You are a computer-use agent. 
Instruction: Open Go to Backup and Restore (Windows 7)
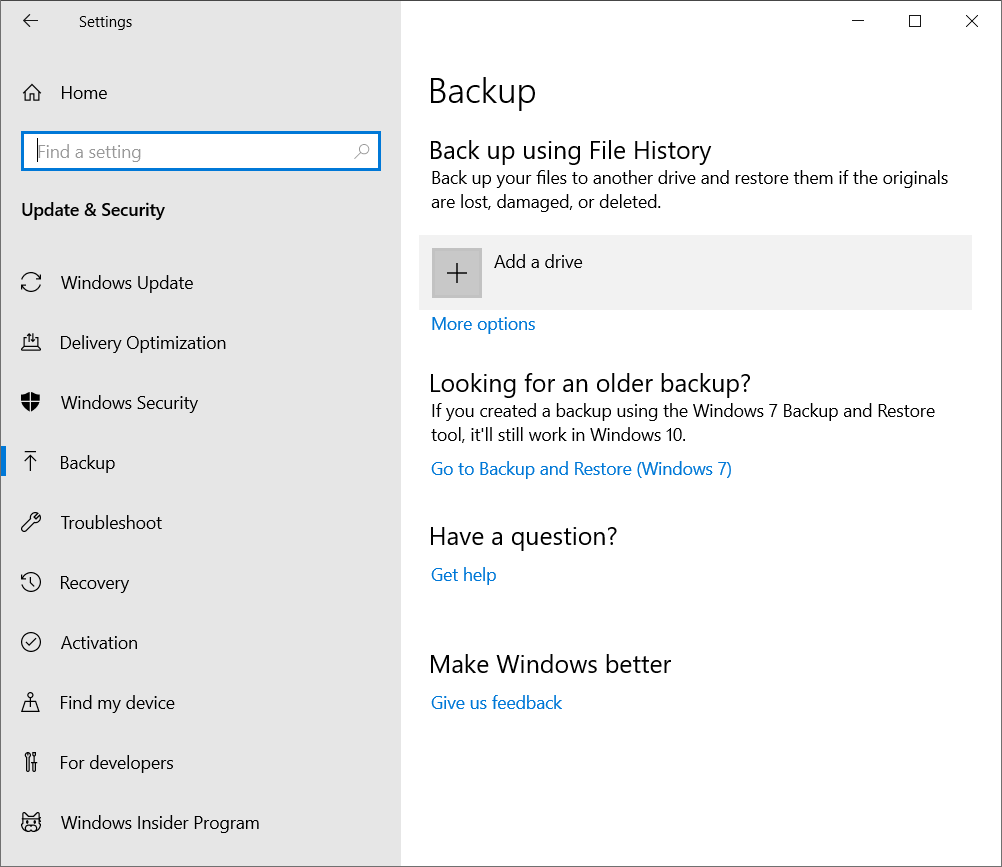pos(581,469)
